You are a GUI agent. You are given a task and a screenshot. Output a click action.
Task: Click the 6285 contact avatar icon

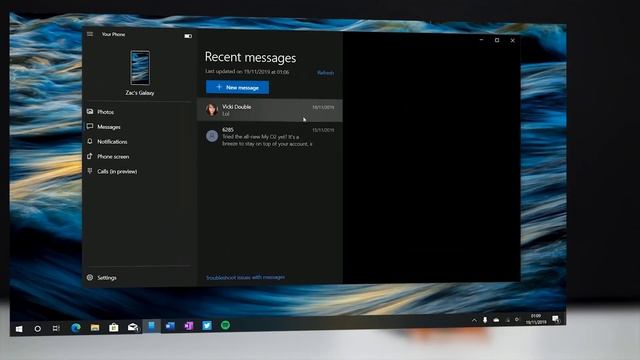[x=211, y=136]
